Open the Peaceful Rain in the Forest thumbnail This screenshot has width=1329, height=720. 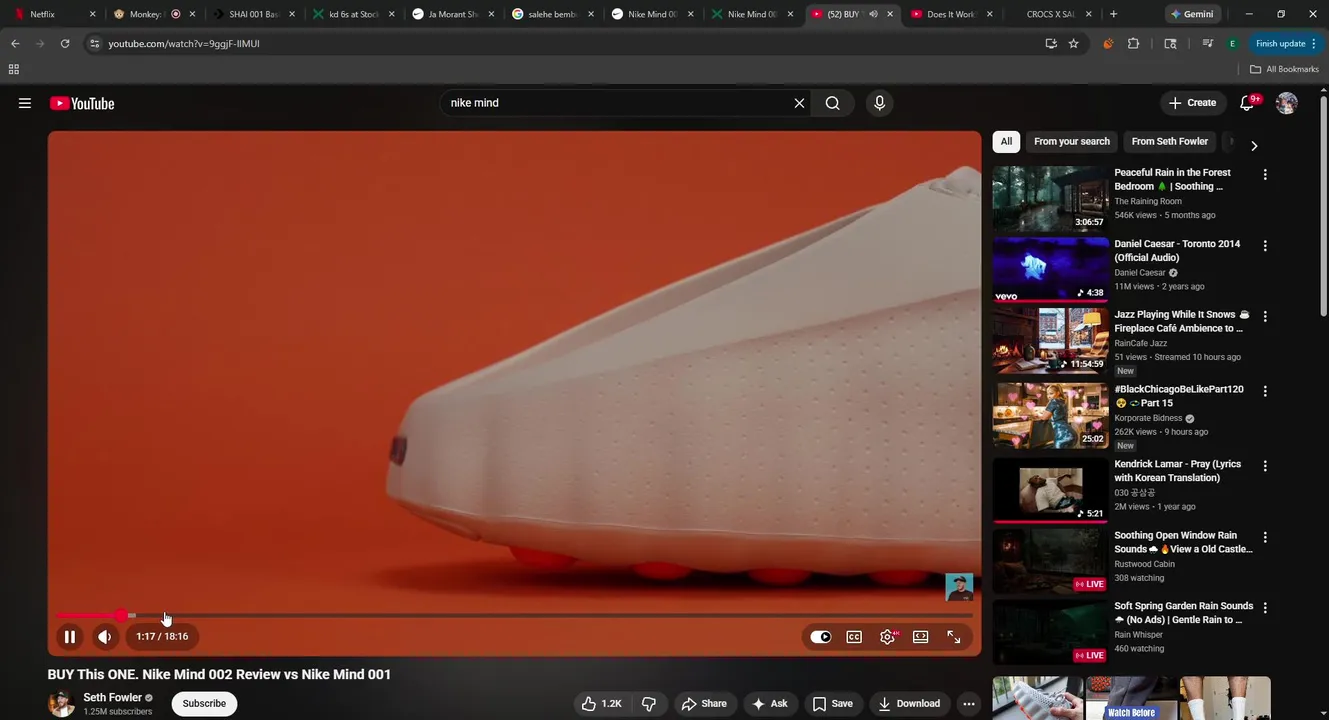pyautogui.click(x=1050, y=198)
